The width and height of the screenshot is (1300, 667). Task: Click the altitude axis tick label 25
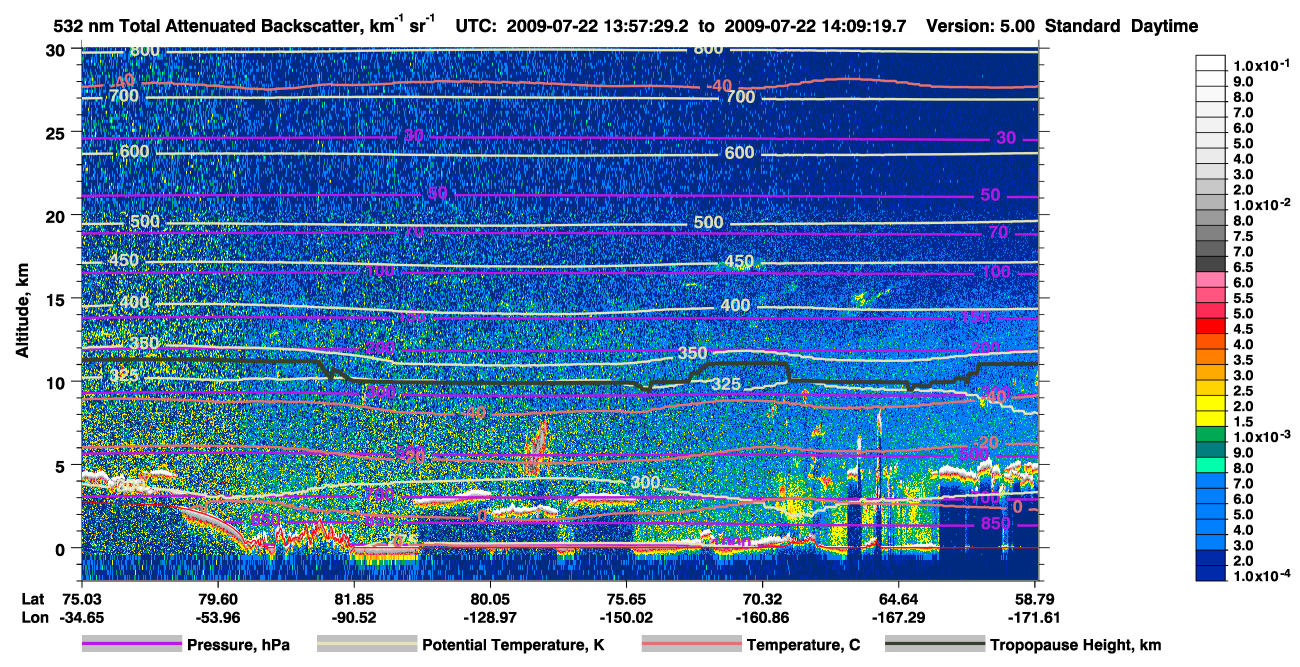pos(58,133)
